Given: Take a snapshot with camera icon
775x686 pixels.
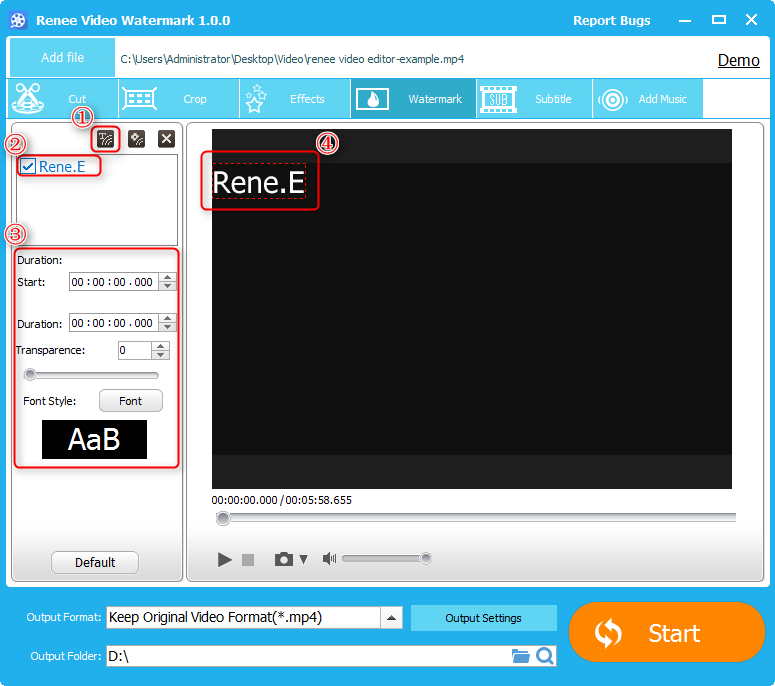Looking at the screenshot, I should pos(284,559).
